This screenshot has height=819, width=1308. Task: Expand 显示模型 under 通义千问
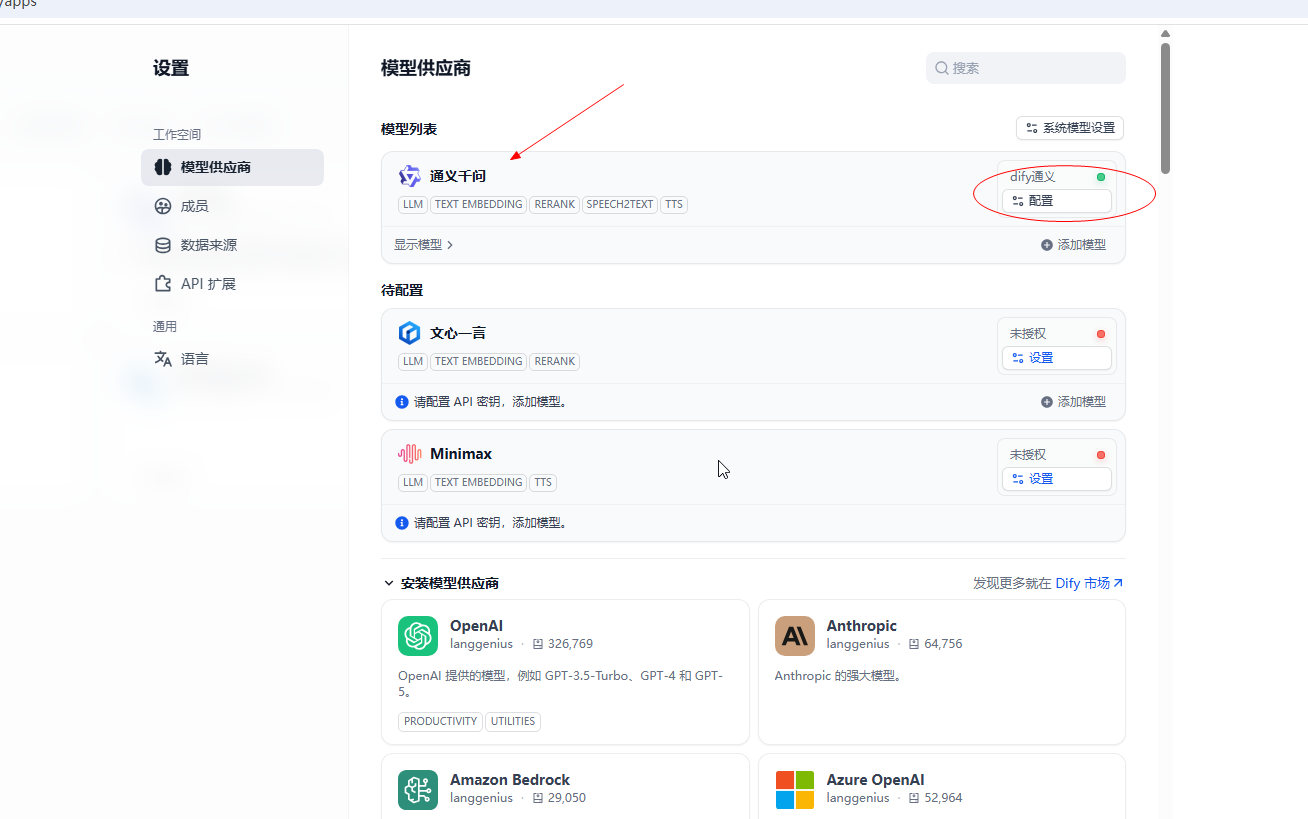click(x=424, y=245)
